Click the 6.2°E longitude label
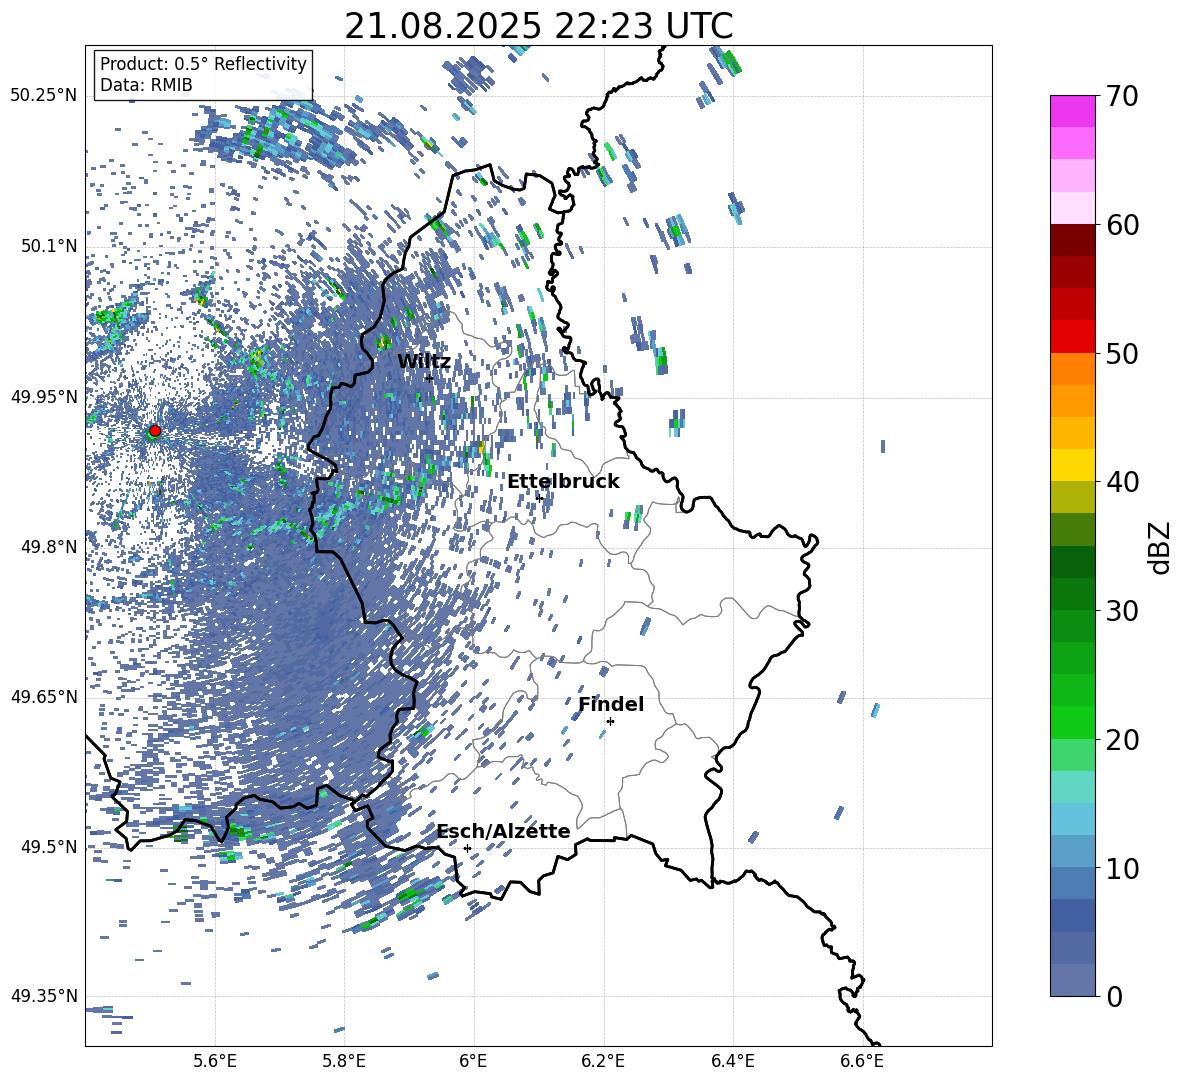The height and width of the screenshot is (1081, 1184). 603,1062
